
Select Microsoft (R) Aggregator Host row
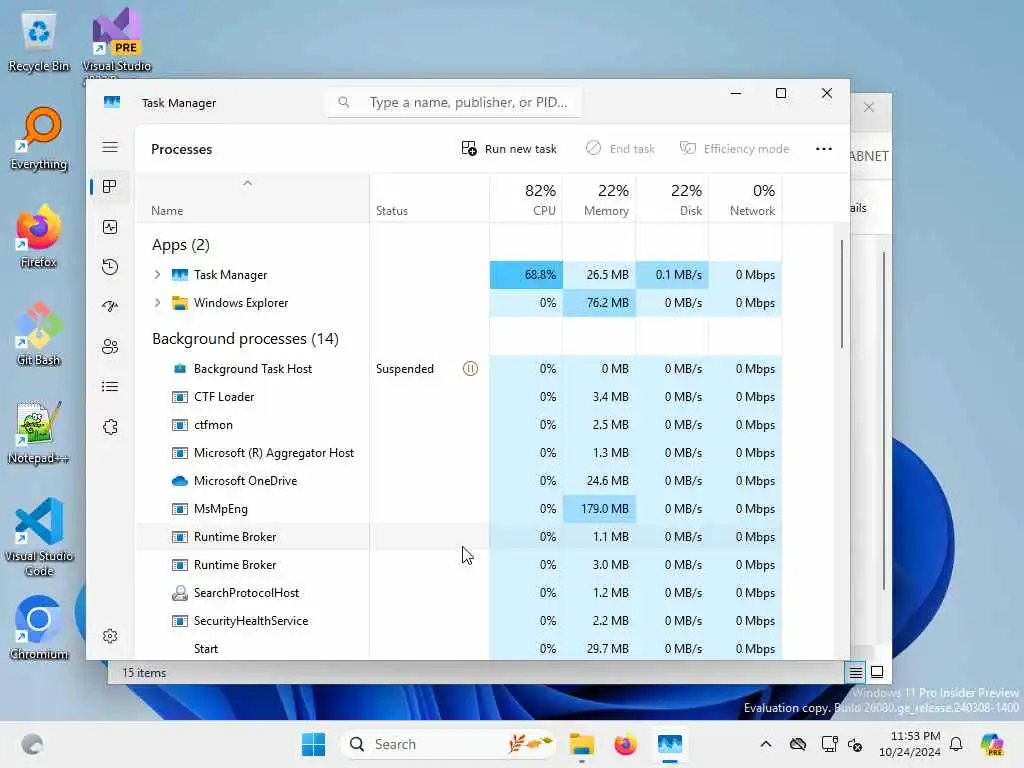point(458,453)
